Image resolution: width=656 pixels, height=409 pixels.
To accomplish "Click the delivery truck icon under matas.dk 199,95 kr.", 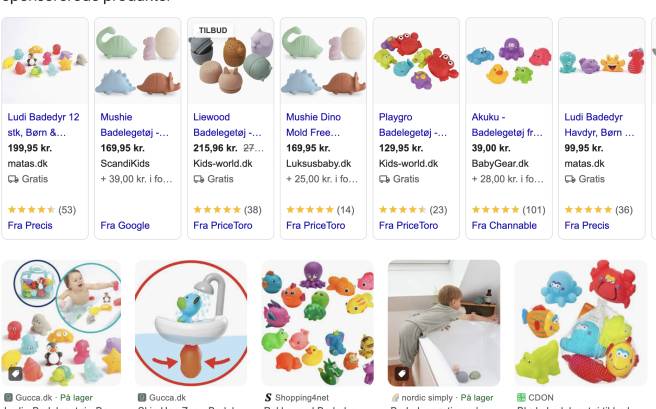I will (x=13, y=180).
